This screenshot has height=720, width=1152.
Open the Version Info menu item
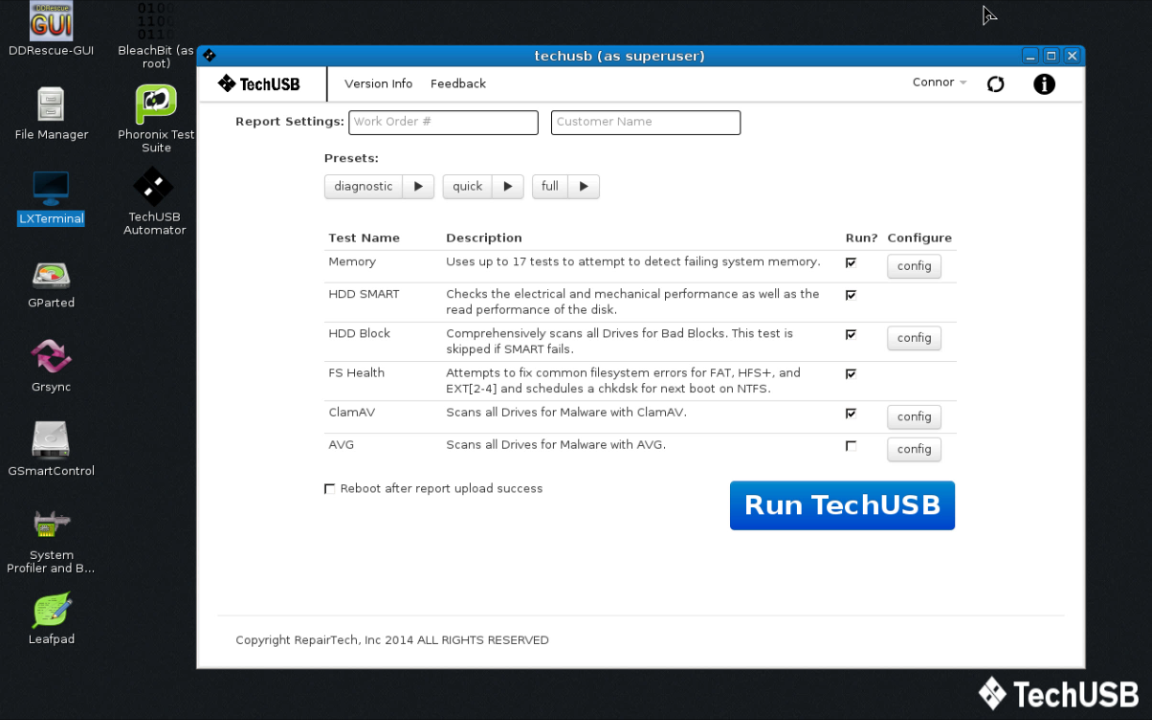click(x=378, y=84)
